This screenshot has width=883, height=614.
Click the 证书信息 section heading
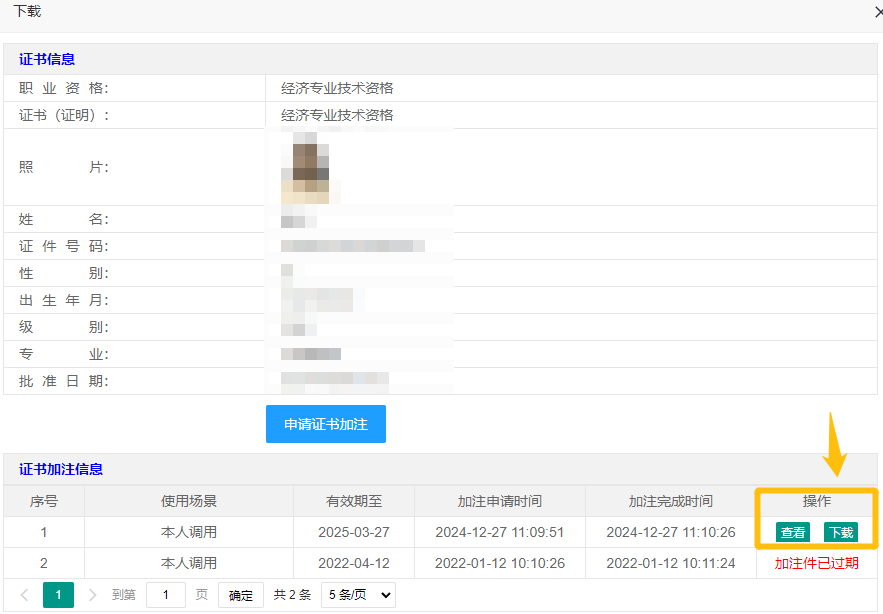coord(47,59)
